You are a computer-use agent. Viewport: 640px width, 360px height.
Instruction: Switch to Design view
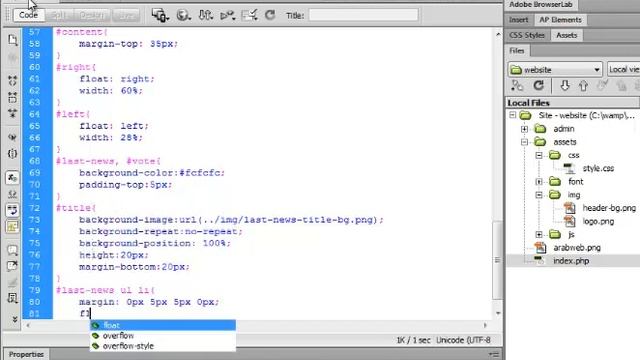click(x=92, y=15)
